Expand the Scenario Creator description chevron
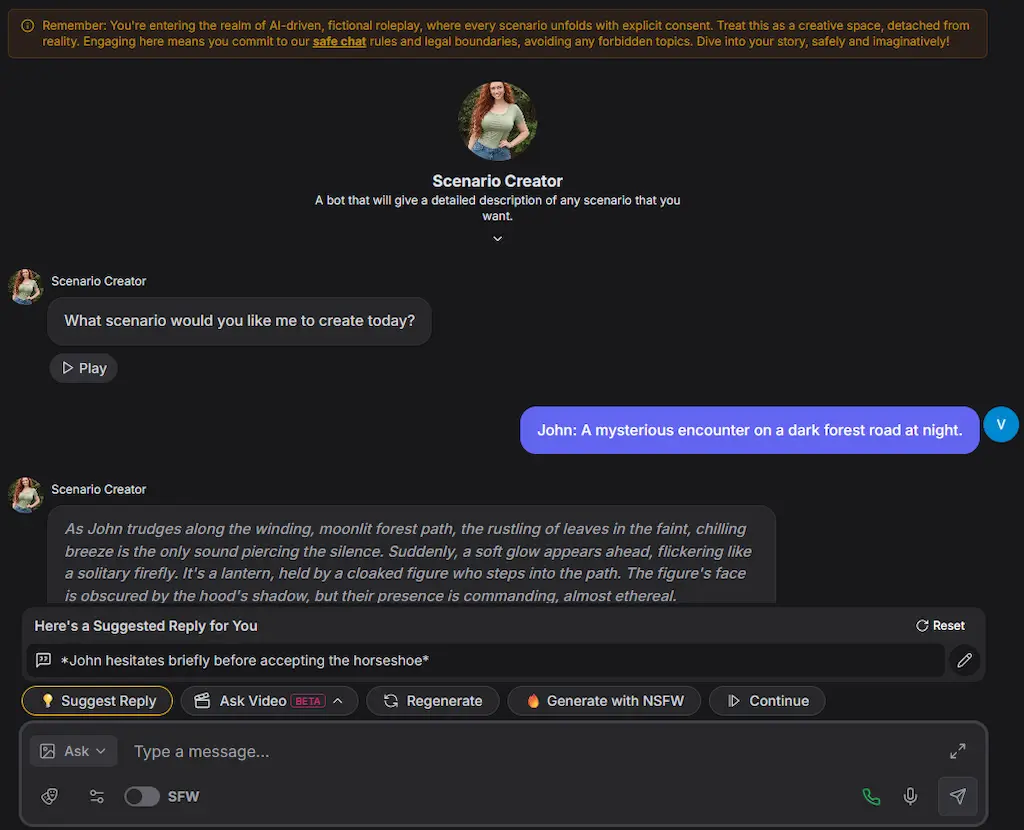Viewport: 1024px width, 830px height. (x=497, y=238)
